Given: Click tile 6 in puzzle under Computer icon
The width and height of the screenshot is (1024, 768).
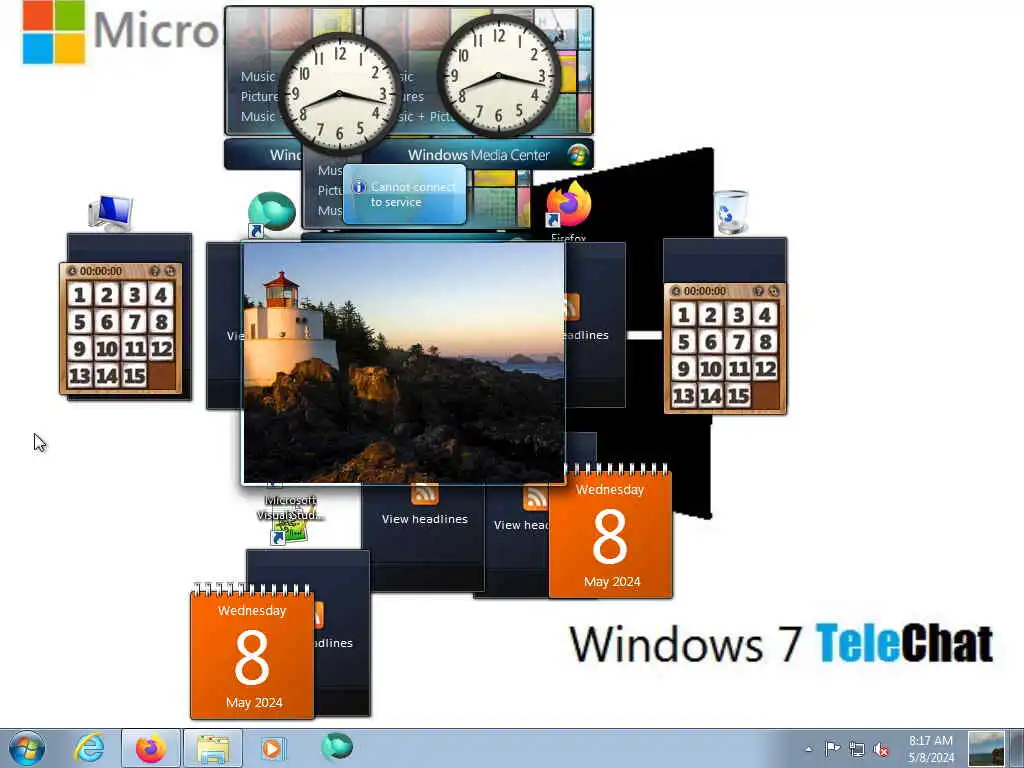Looking at the screenshot, I should [x=107, y=322].
